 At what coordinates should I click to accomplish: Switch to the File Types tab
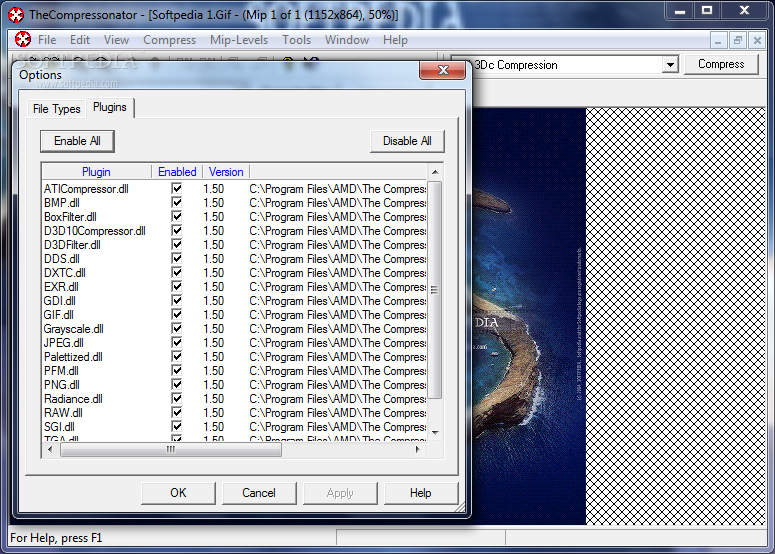click(x=56, y=109)
